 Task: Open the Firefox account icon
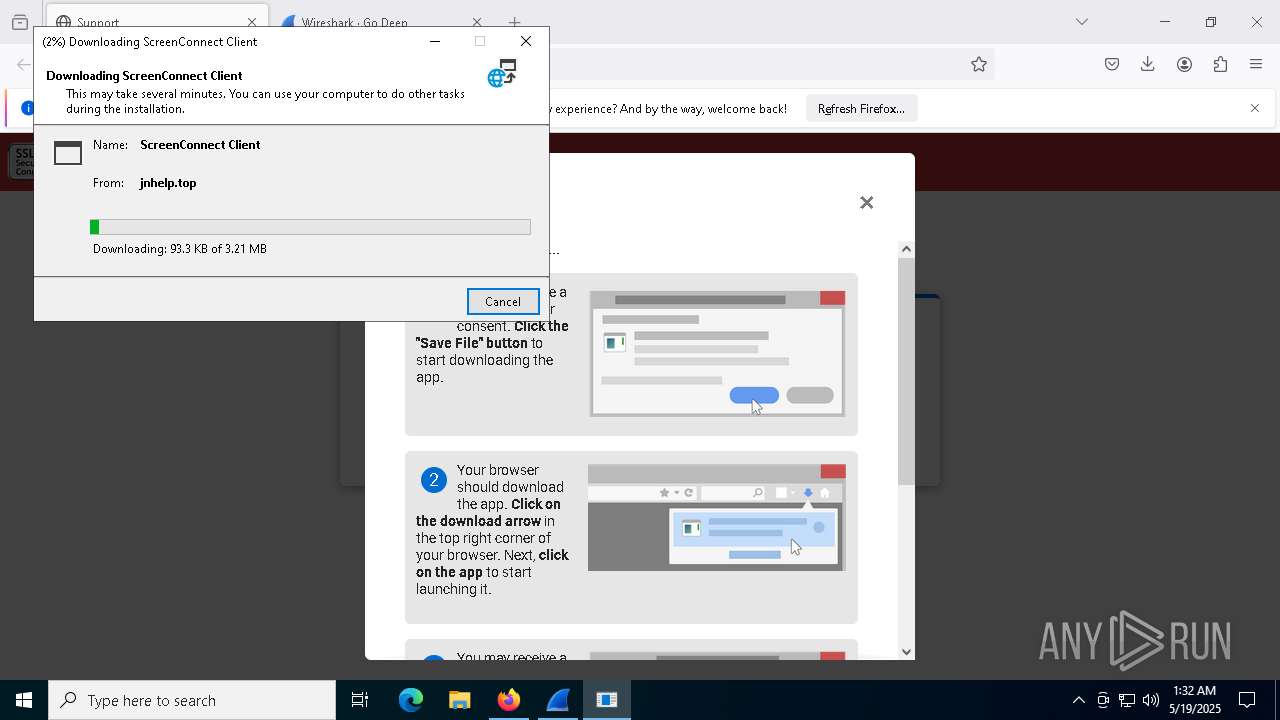coord(1184,64)
